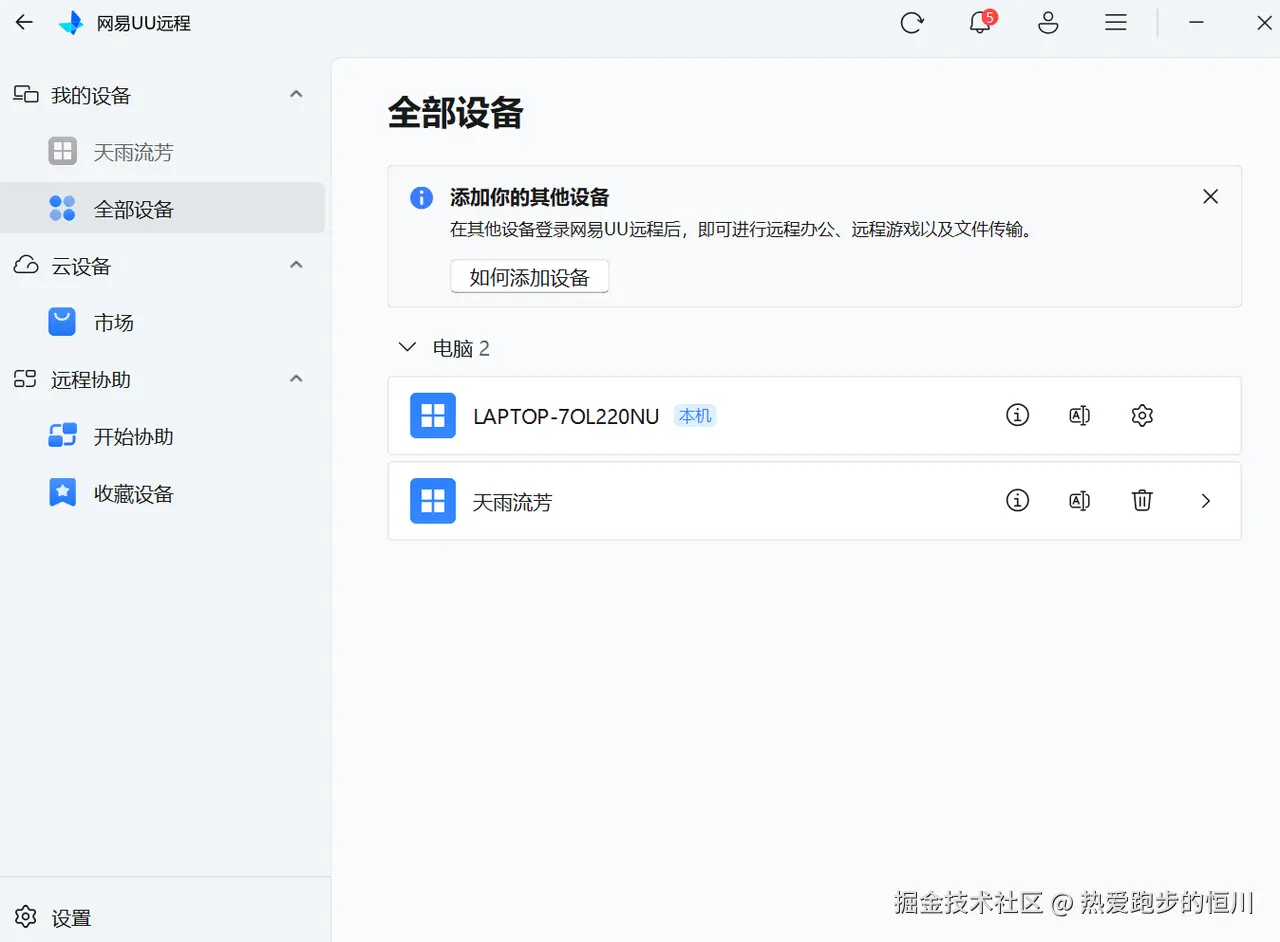Image resolution: width=1280 pixels, height=942 pixels.
Task: Dismiss the add-device banner
Action: (1210, 196)
